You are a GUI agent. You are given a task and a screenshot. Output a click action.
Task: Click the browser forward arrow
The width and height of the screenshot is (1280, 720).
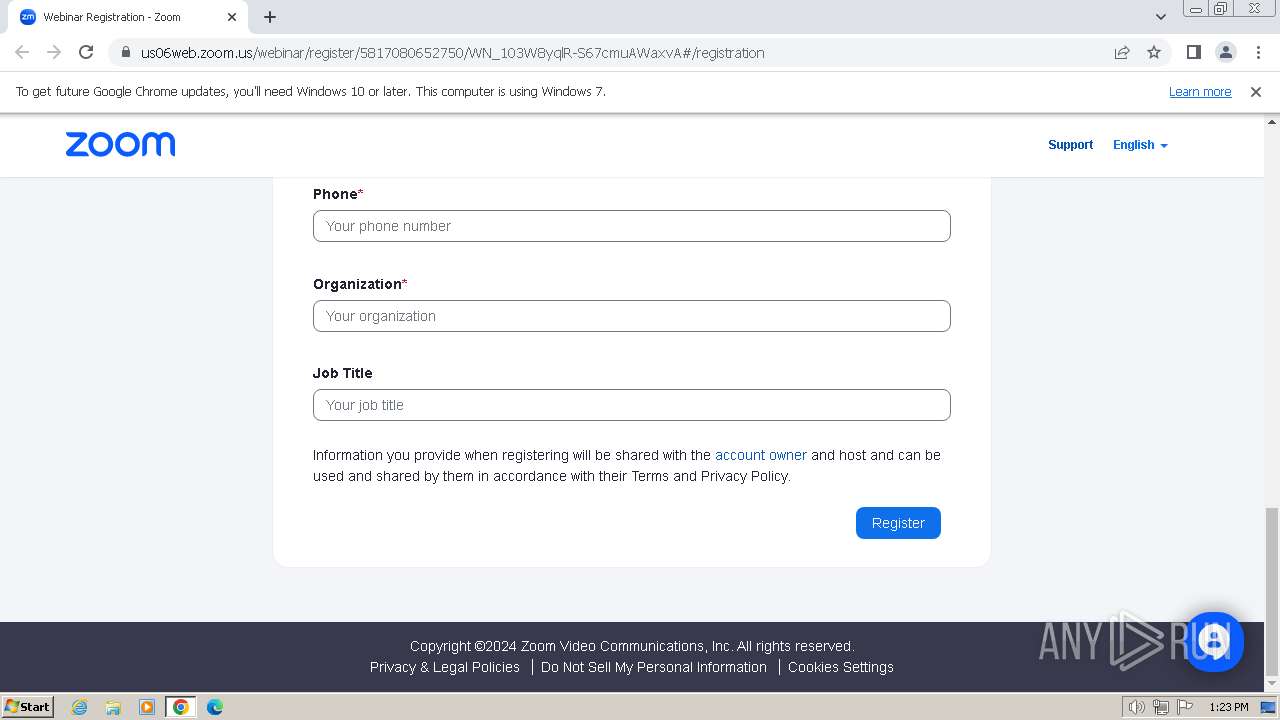point(54,52)
